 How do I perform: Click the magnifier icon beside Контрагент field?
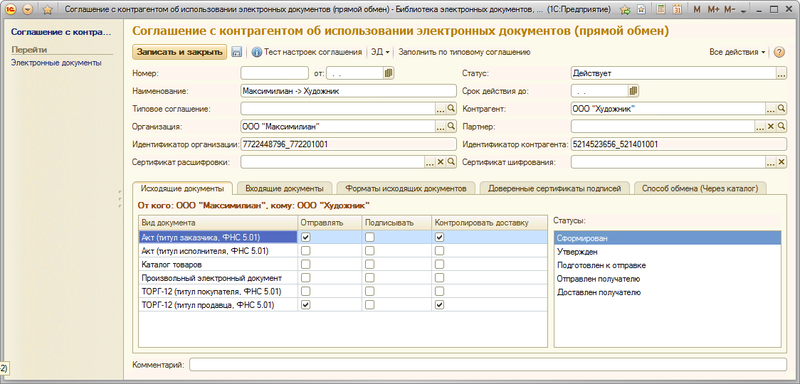(781, 108)
